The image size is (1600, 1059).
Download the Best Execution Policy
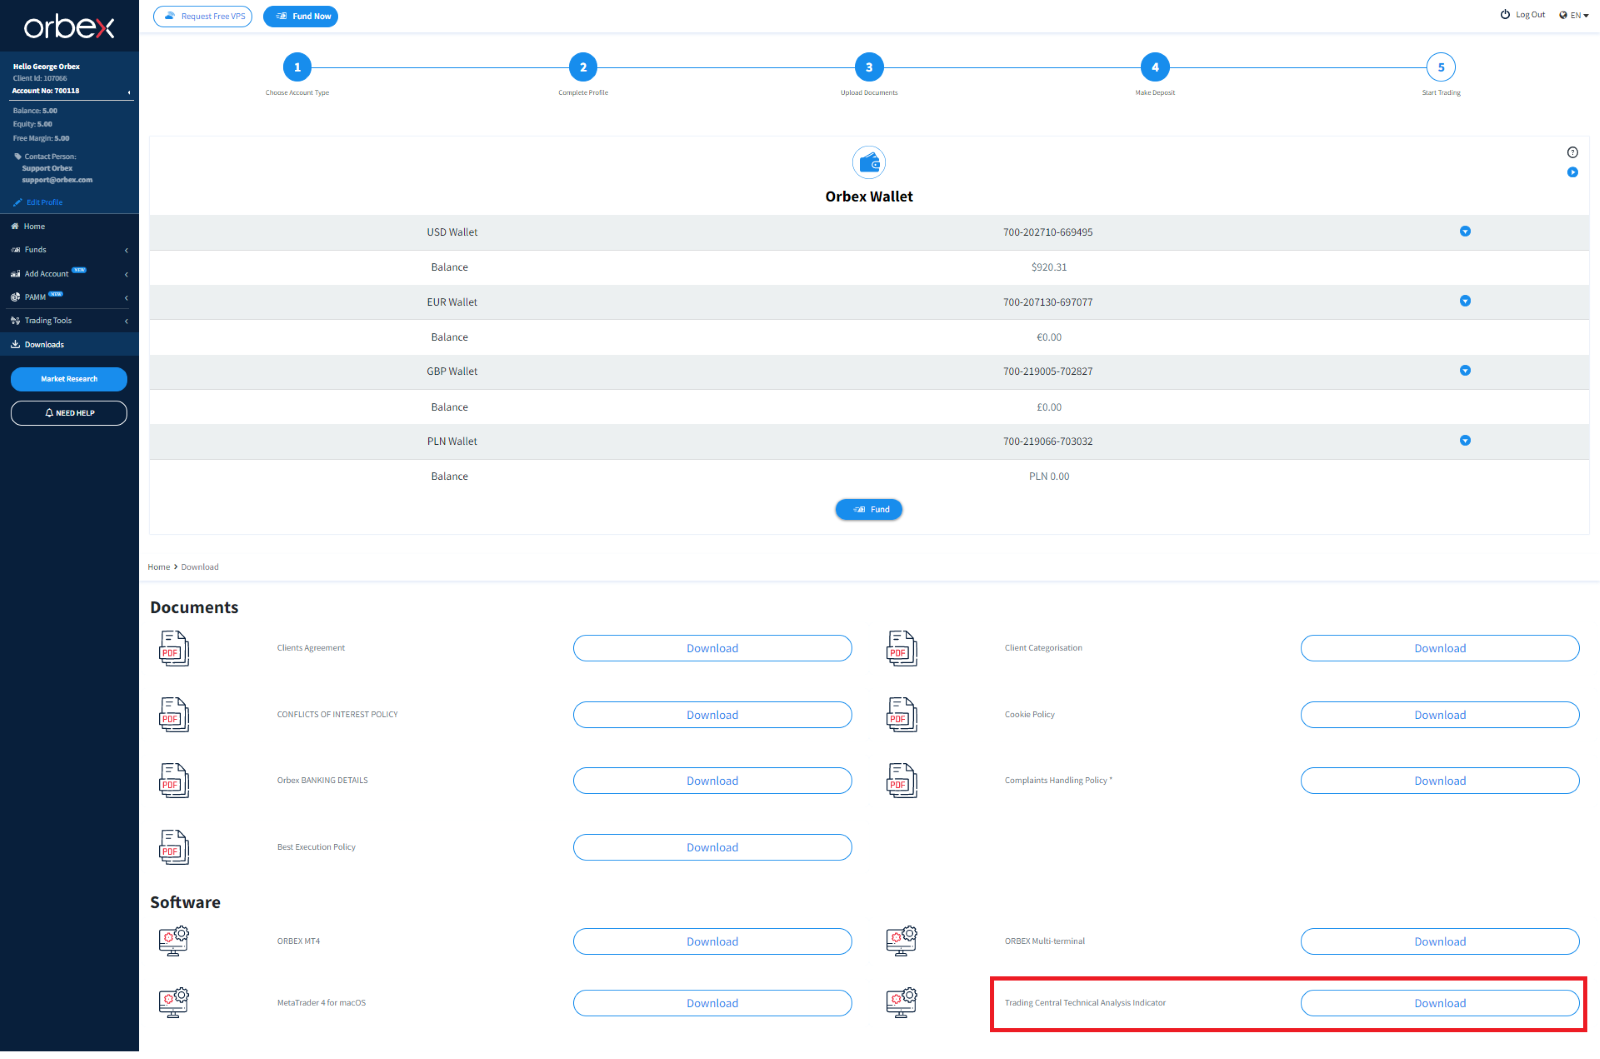pos(712,847)
